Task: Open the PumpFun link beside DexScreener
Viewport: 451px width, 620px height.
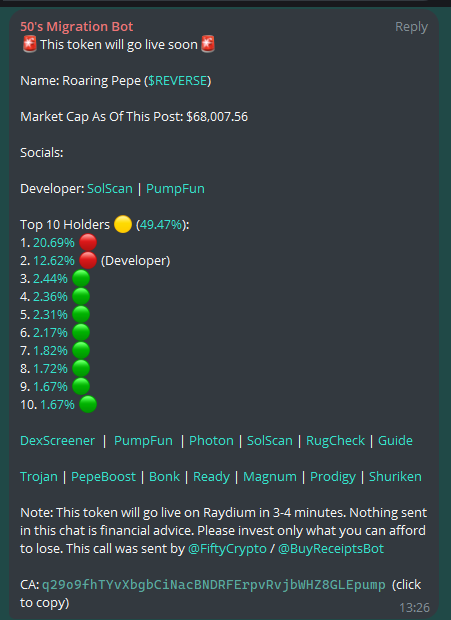Action: click(143, 440)
